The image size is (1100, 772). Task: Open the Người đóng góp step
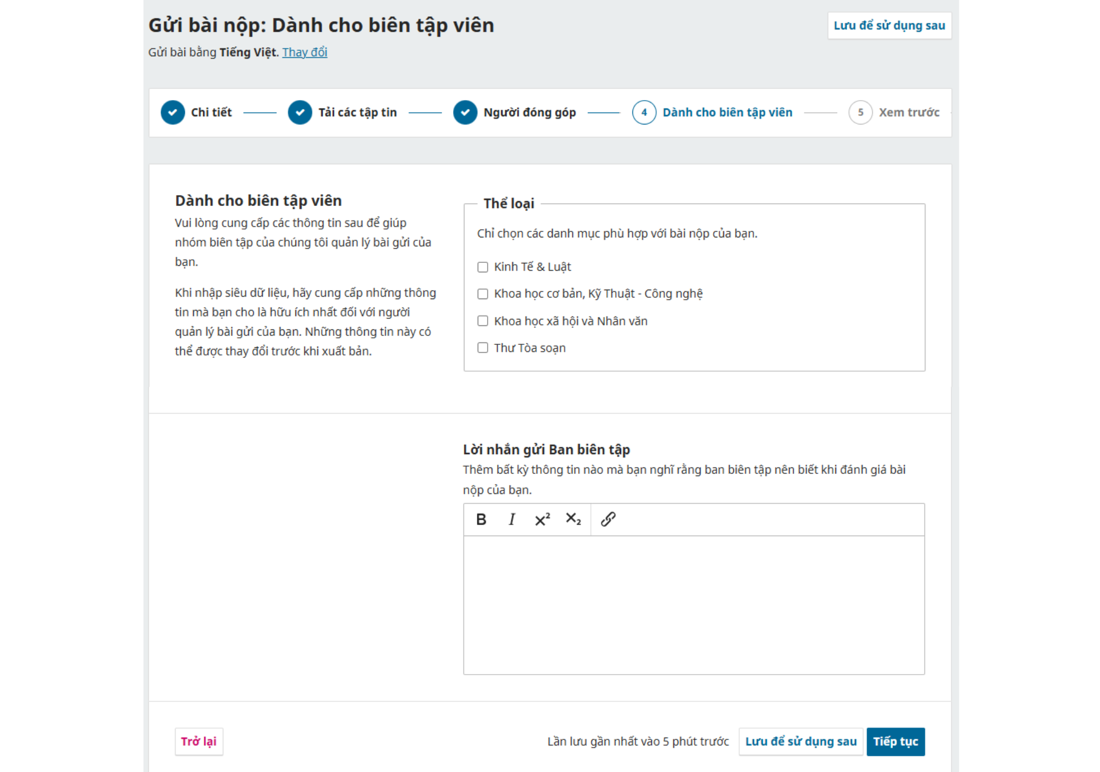tap(529, 113)
